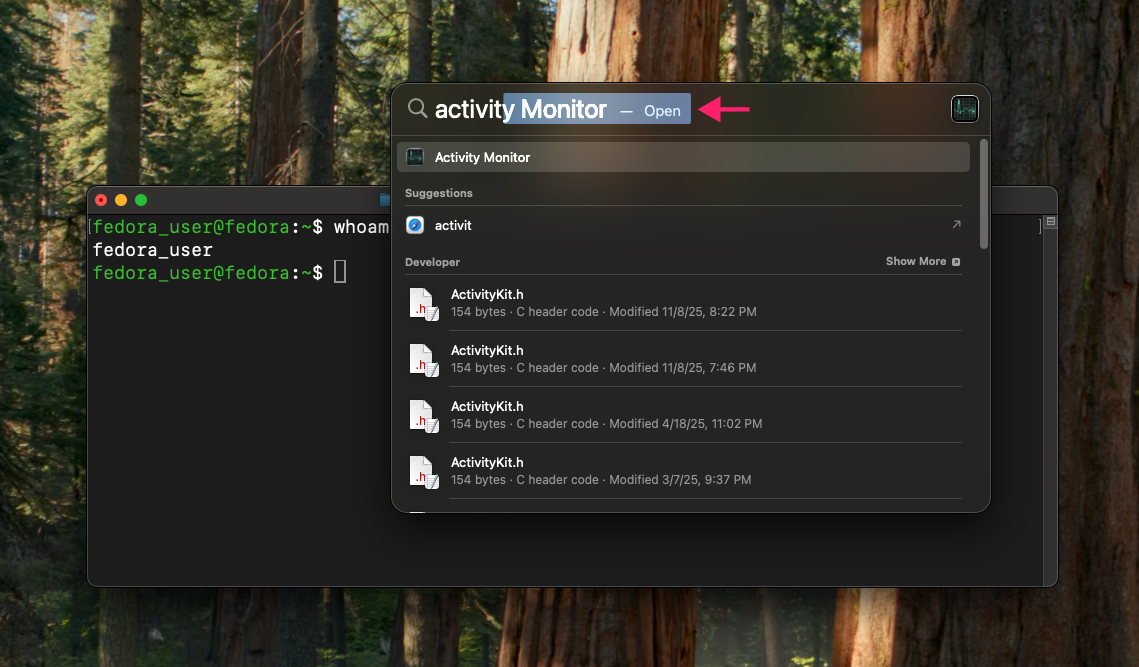
Task: Maximize the Terminal window with green button
Action: (x=141, y=200)
